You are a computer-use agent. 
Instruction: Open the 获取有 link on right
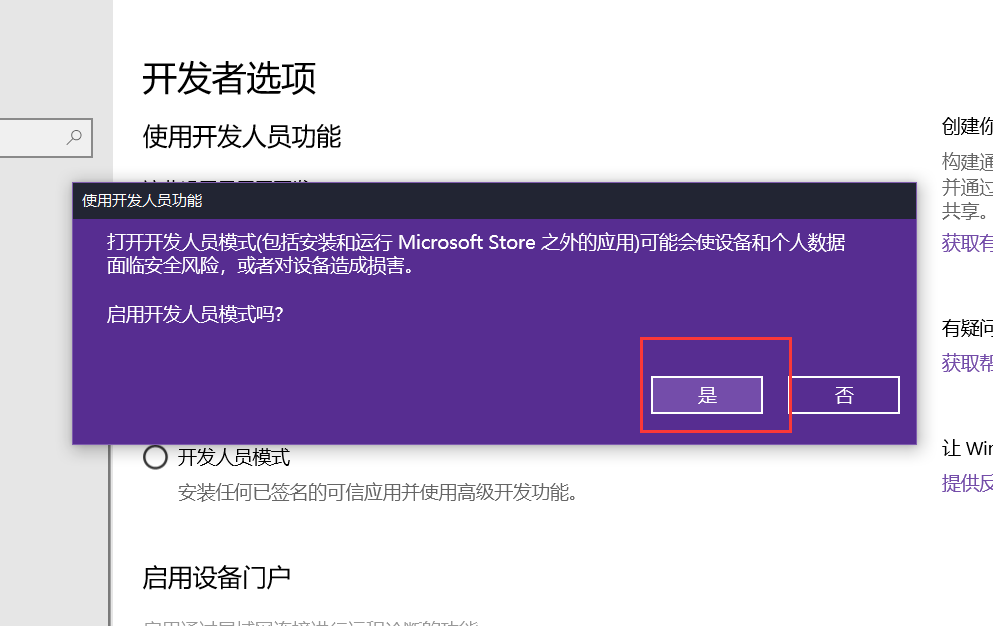click(967, 243)
